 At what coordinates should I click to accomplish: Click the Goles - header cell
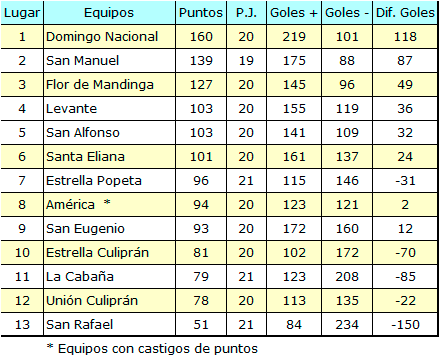coord(347,13)
